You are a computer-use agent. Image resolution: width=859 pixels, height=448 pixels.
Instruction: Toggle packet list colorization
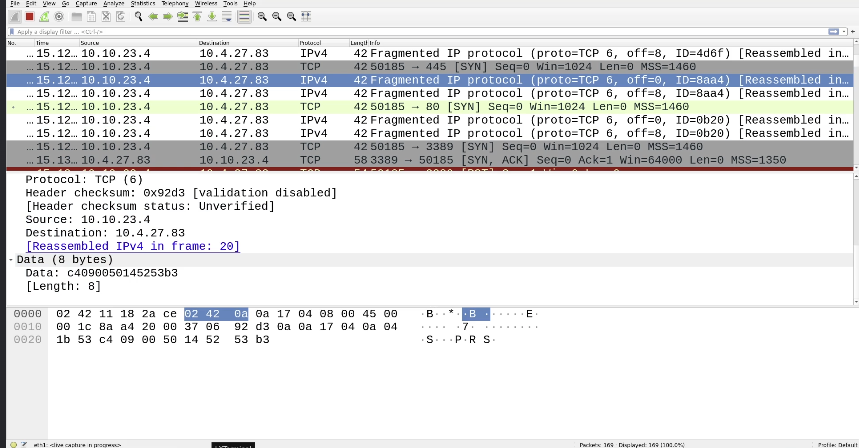pyautogui.click(x=244, y=17)
